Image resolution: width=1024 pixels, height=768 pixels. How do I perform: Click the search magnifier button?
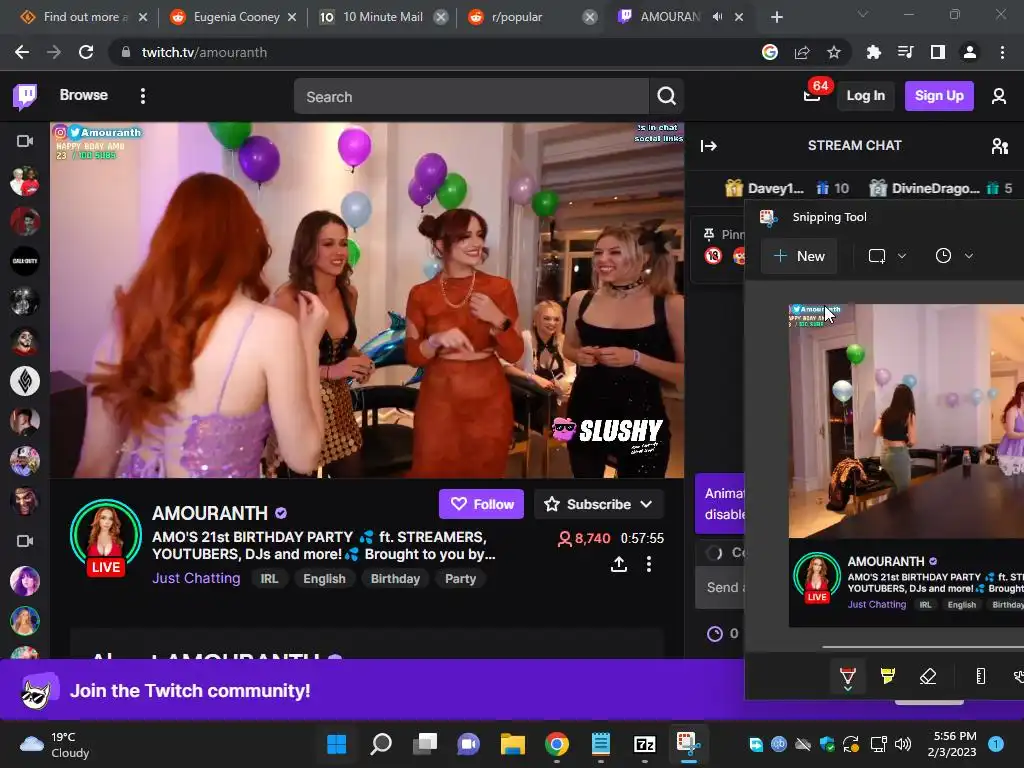point(666,97)
